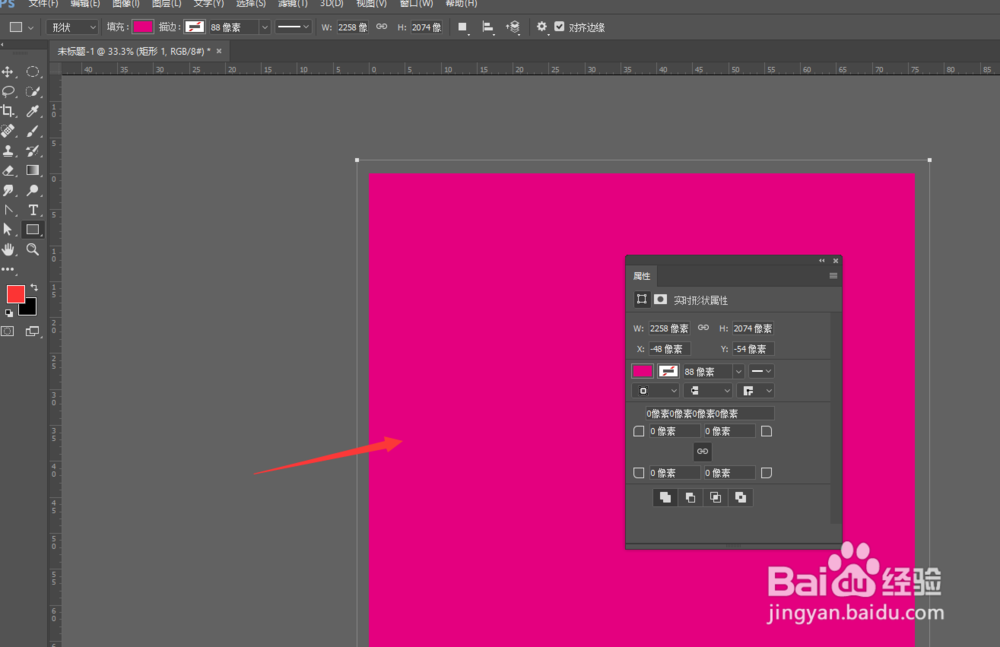The width and height of the screenshot is (1000, 647).
Task: Click the Exclude Overlapping Shapes button
Action: (740, 498)
